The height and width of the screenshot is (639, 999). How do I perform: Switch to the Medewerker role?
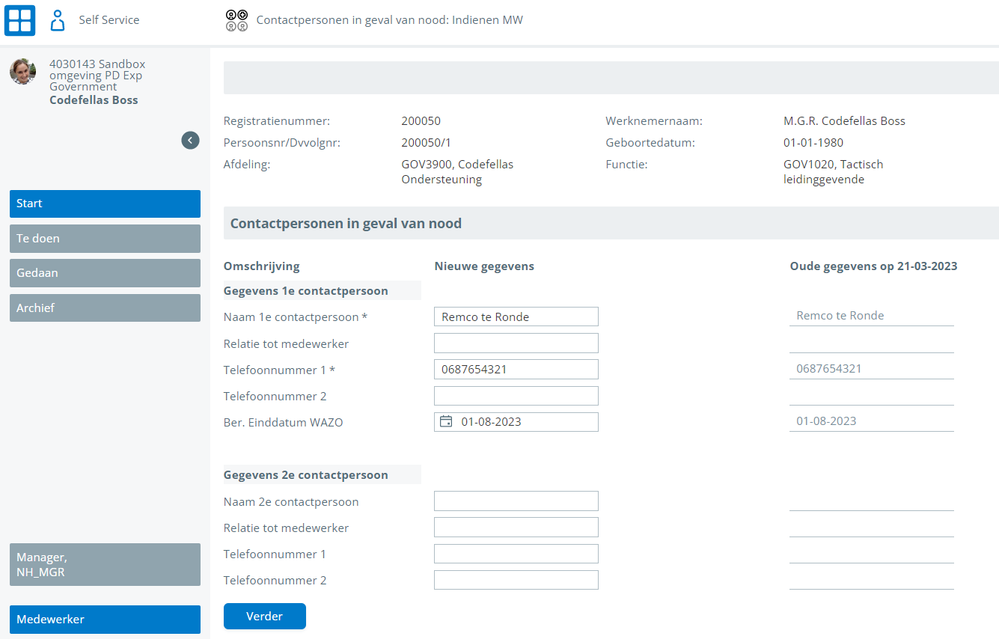tap(105, 619)
